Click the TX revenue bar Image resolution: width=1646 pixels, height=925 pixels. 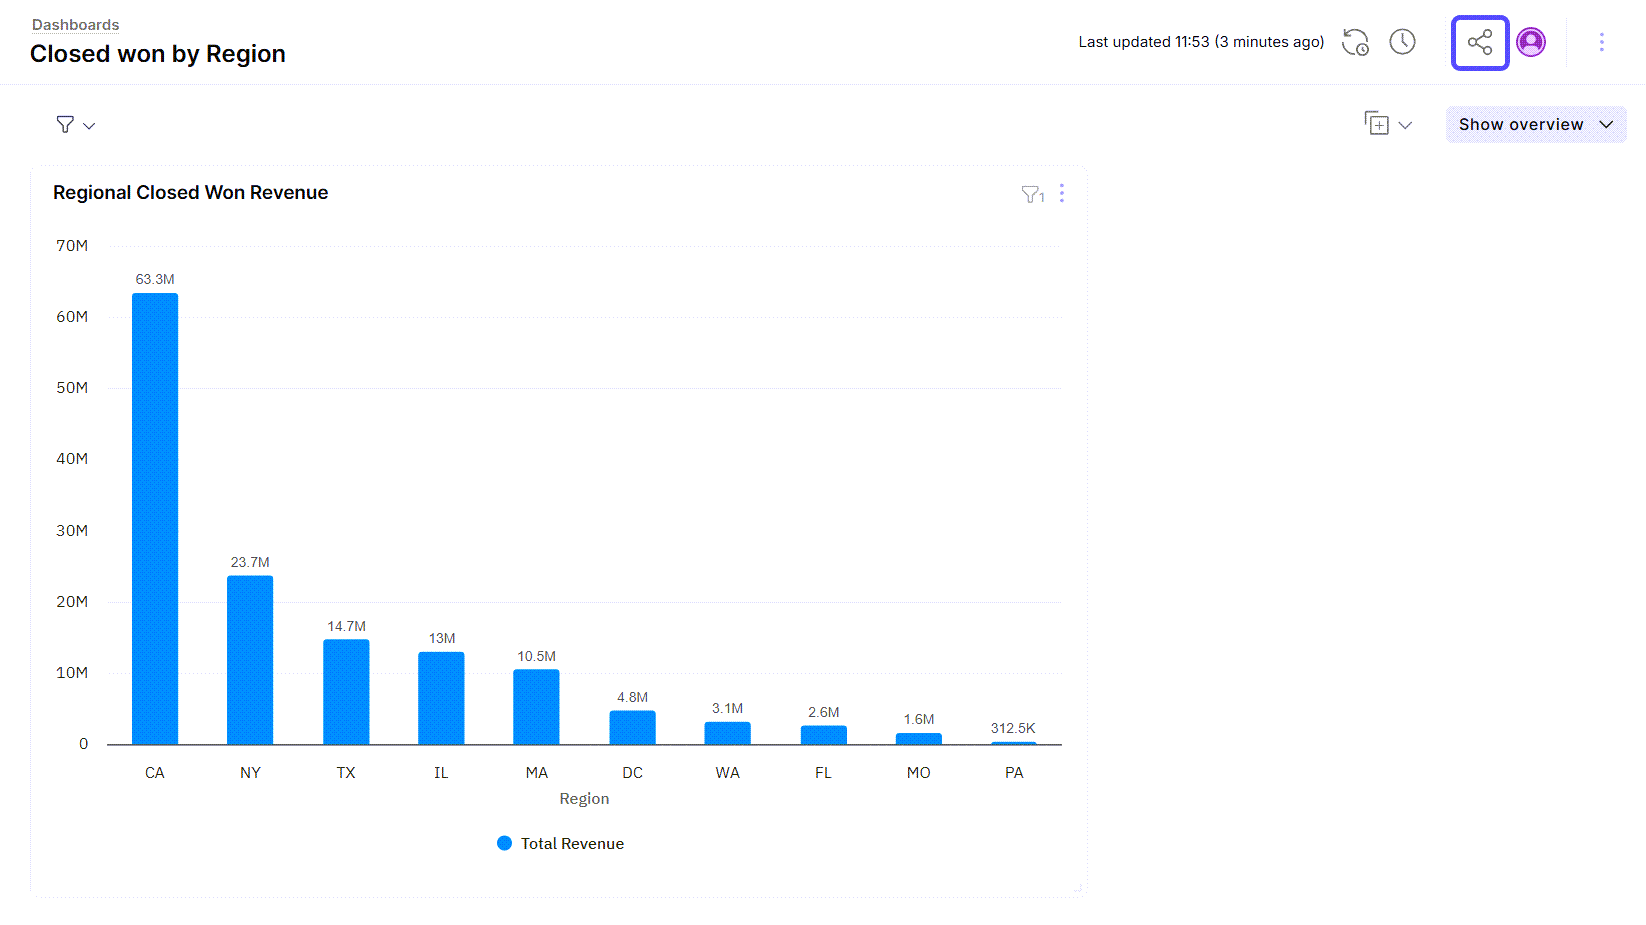[x=346, y=692]
